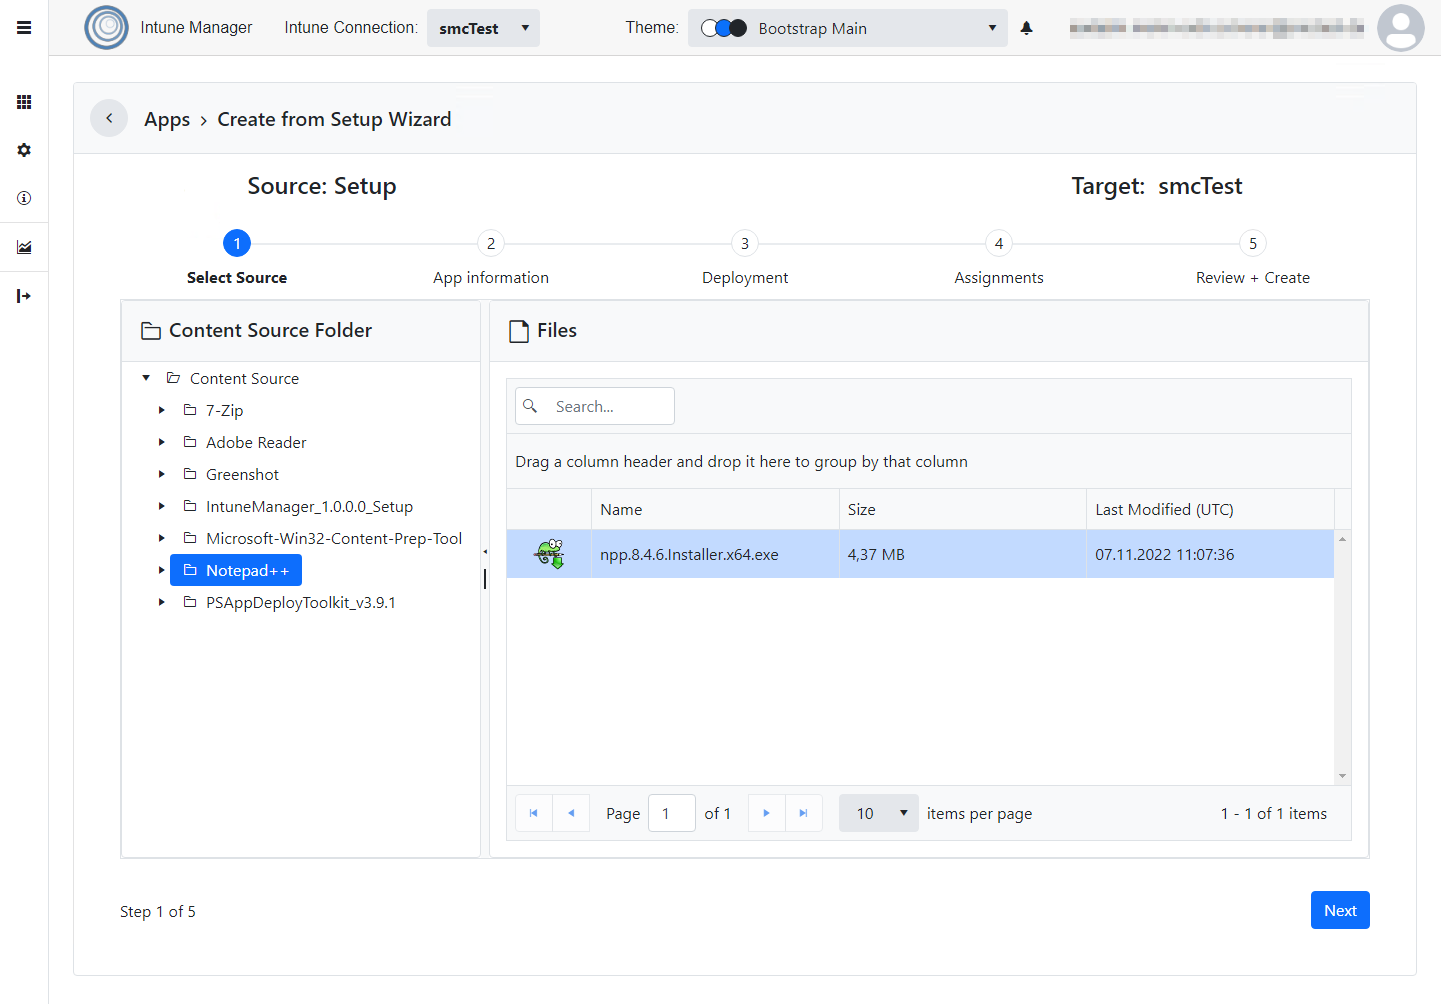Open the Intune Connection smcTest dropdown
1441x1004 pixels.
coord(483,28)
